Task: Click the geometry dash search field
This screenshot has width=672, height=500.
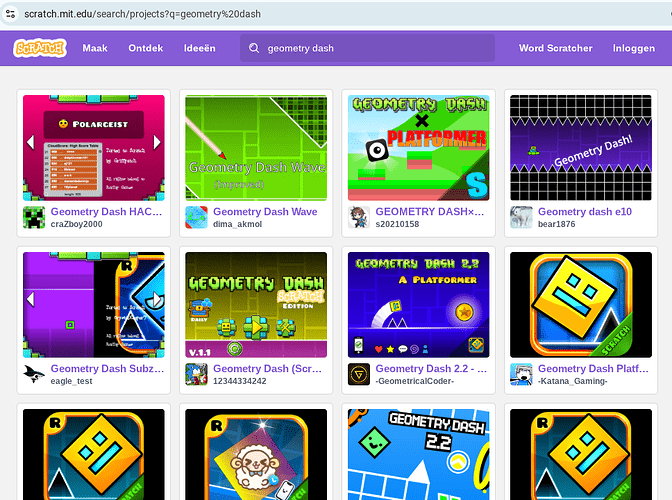Action: pyautogui.click(x=367, y=48)
